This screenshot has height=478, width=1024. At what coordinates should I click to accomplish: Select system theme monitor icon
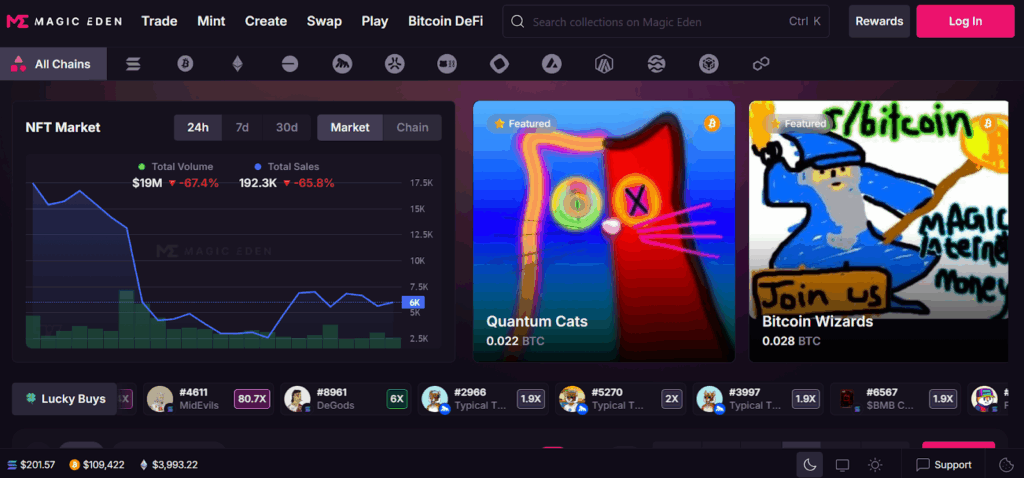[x=842, y=465]
